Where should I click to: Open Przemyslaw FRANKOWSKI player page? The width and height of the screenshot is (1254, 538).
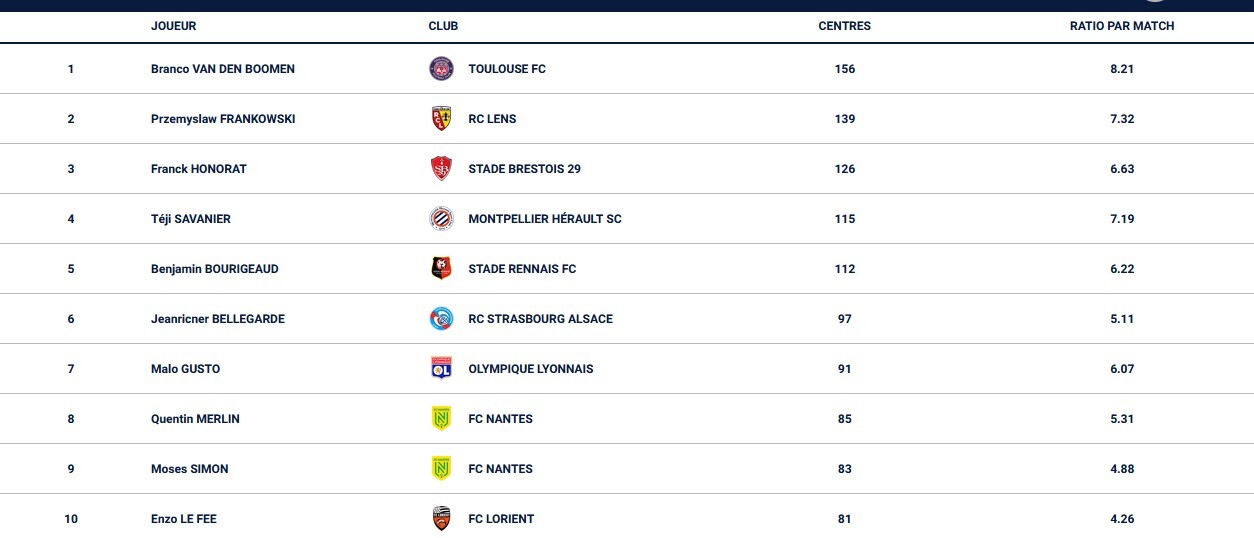pos(222,119)
